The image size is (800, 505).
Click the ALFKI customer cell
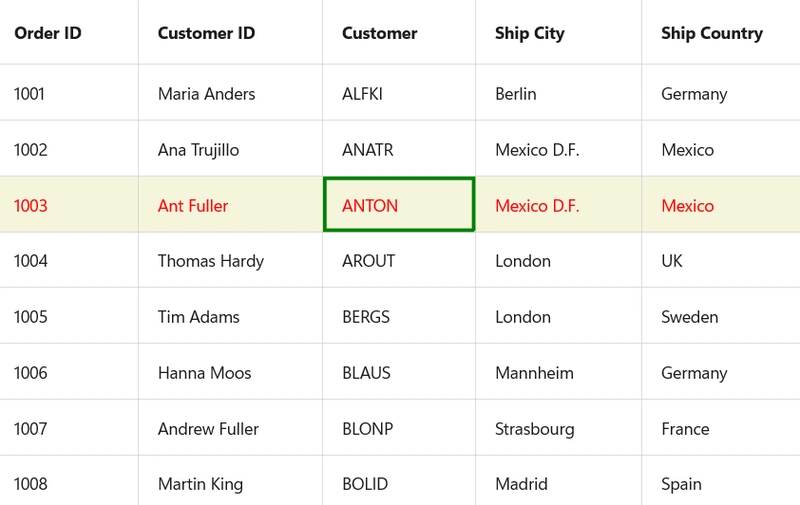coord(399,93)
